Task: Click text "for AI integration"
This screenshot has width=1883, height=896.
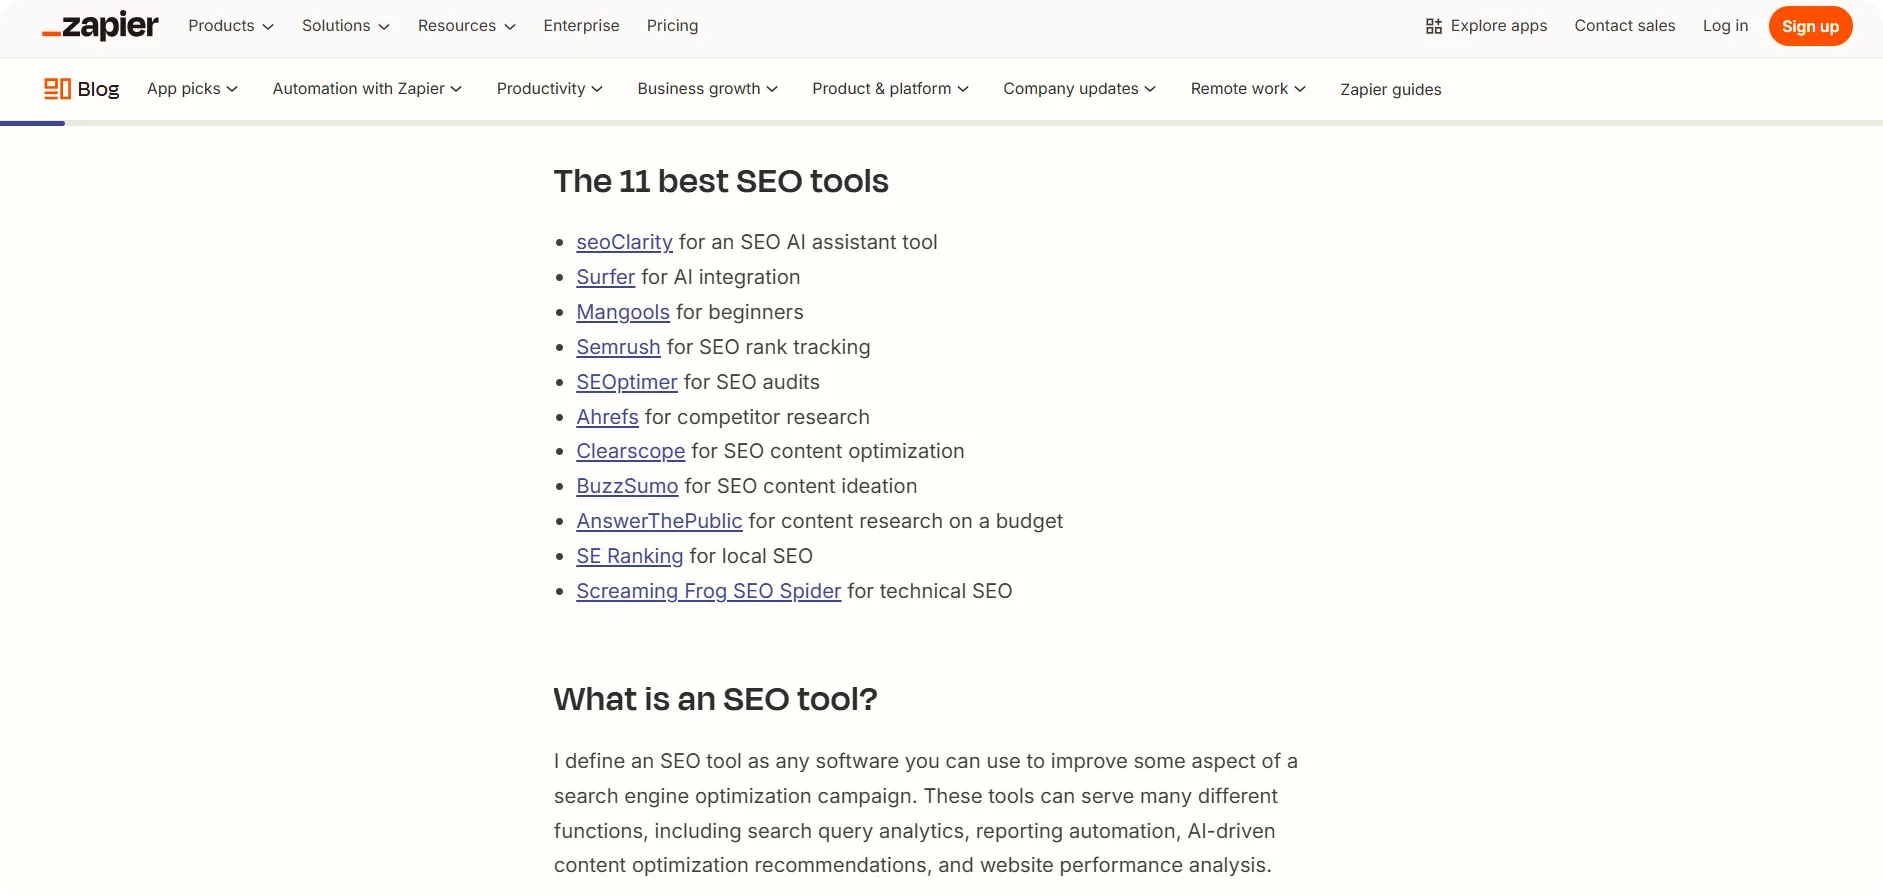Action: click(x=721, y=277)
